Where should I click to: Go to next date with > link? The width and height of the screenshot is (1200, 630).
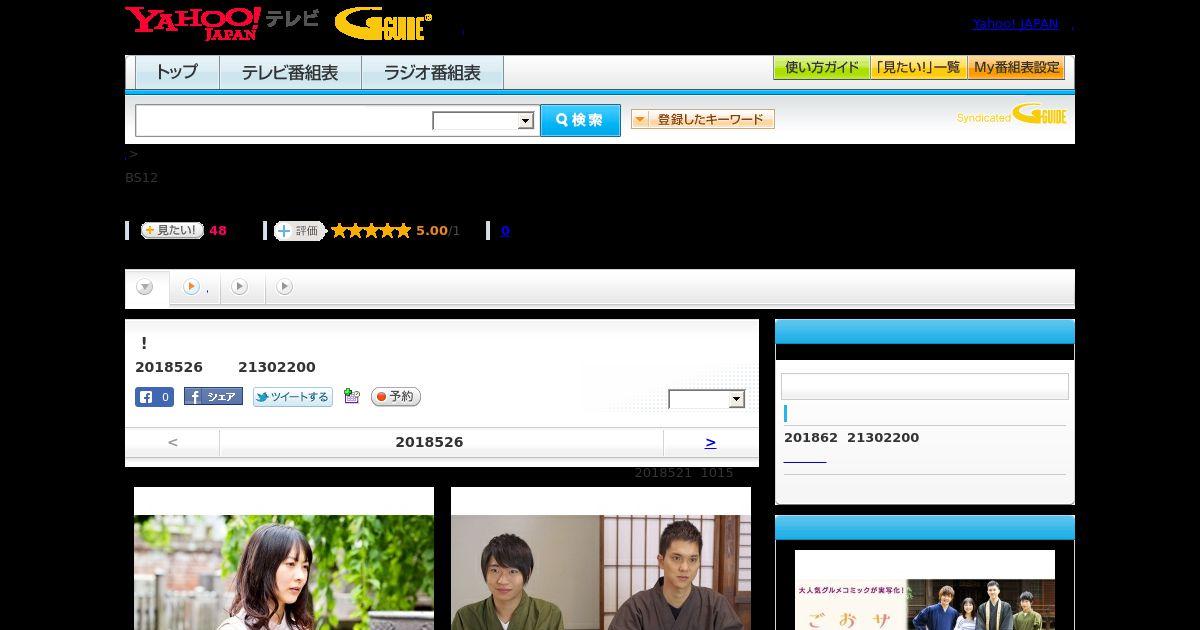(x=710, y=442)
